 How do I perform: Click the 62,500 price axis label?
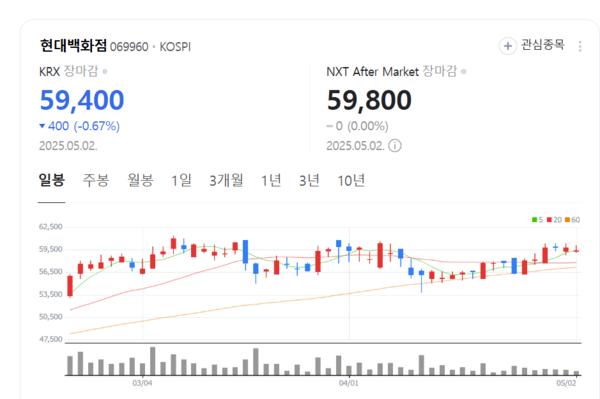pyautogui.click(x=51, y=227)
